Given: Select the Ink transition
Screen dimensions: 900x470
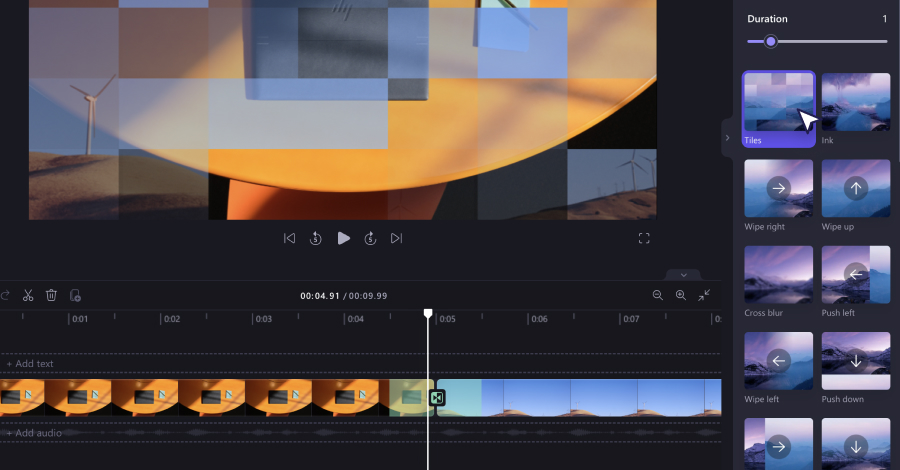Looking at the screenshot, I should [856, 102].
